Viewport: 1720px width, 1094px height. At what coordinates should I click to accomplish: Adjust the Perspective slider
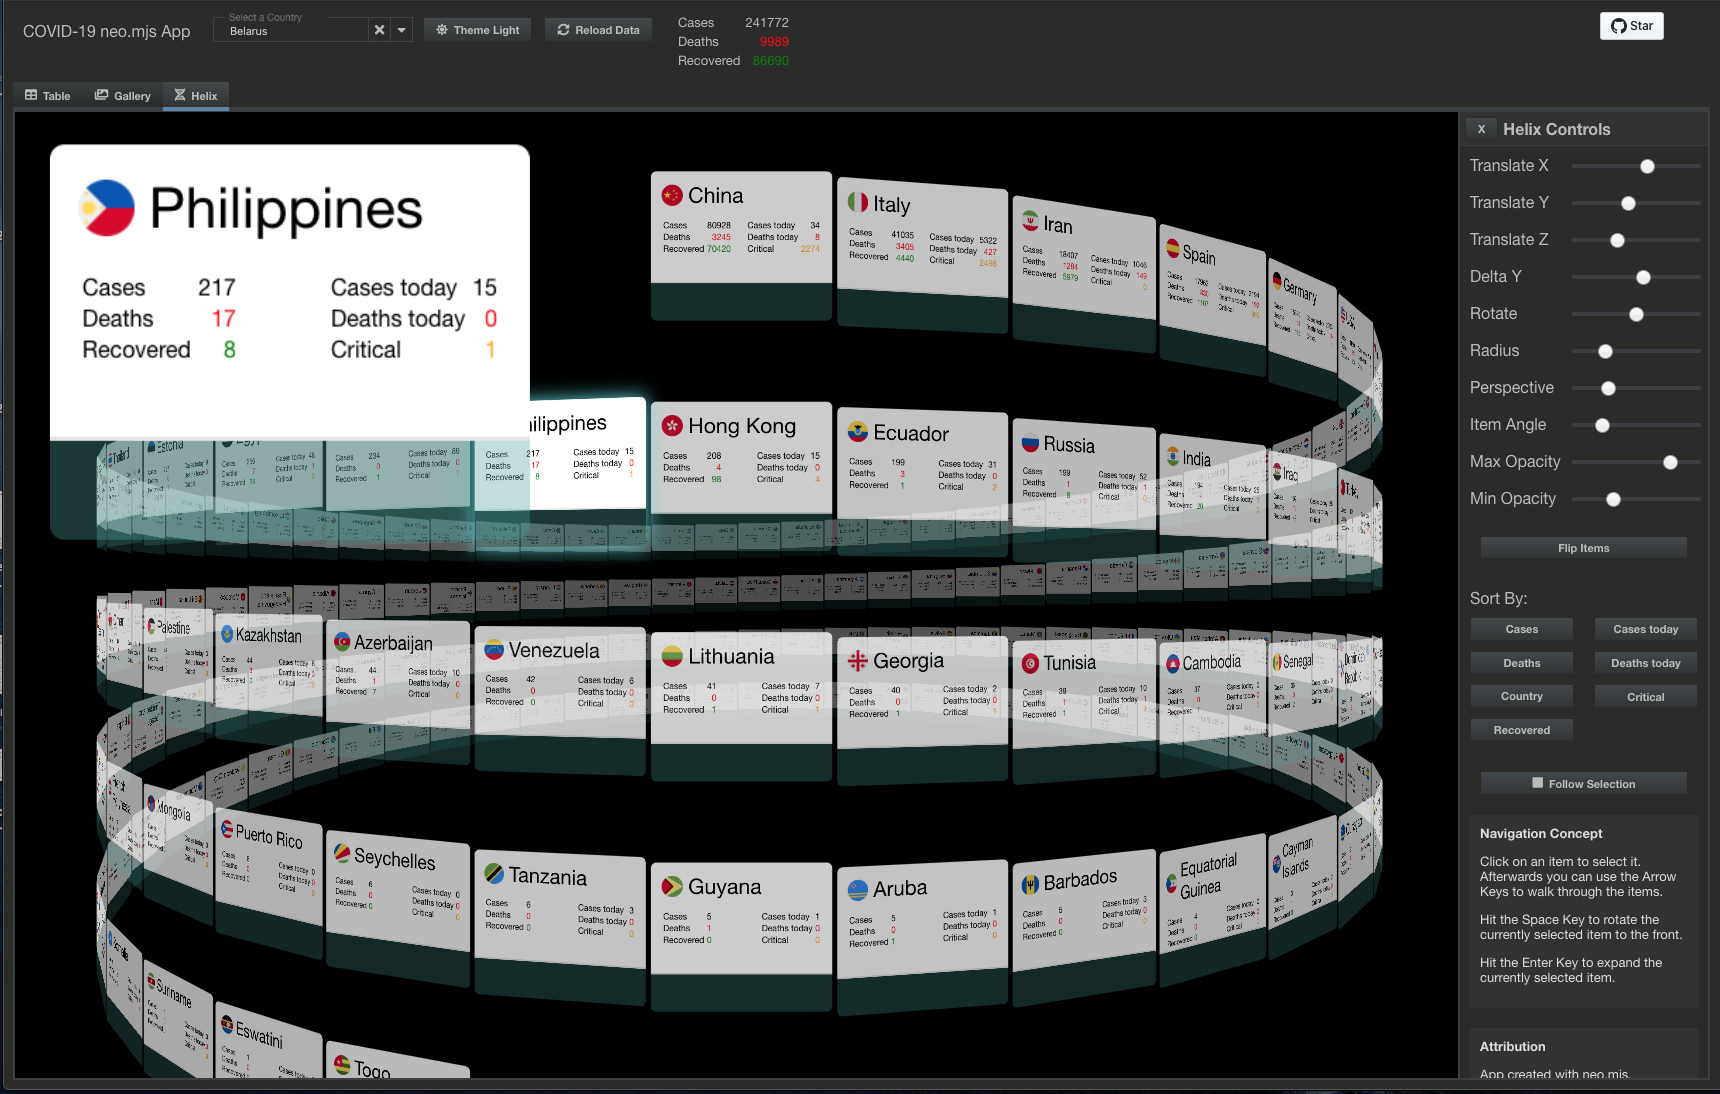click(1636, 388)
